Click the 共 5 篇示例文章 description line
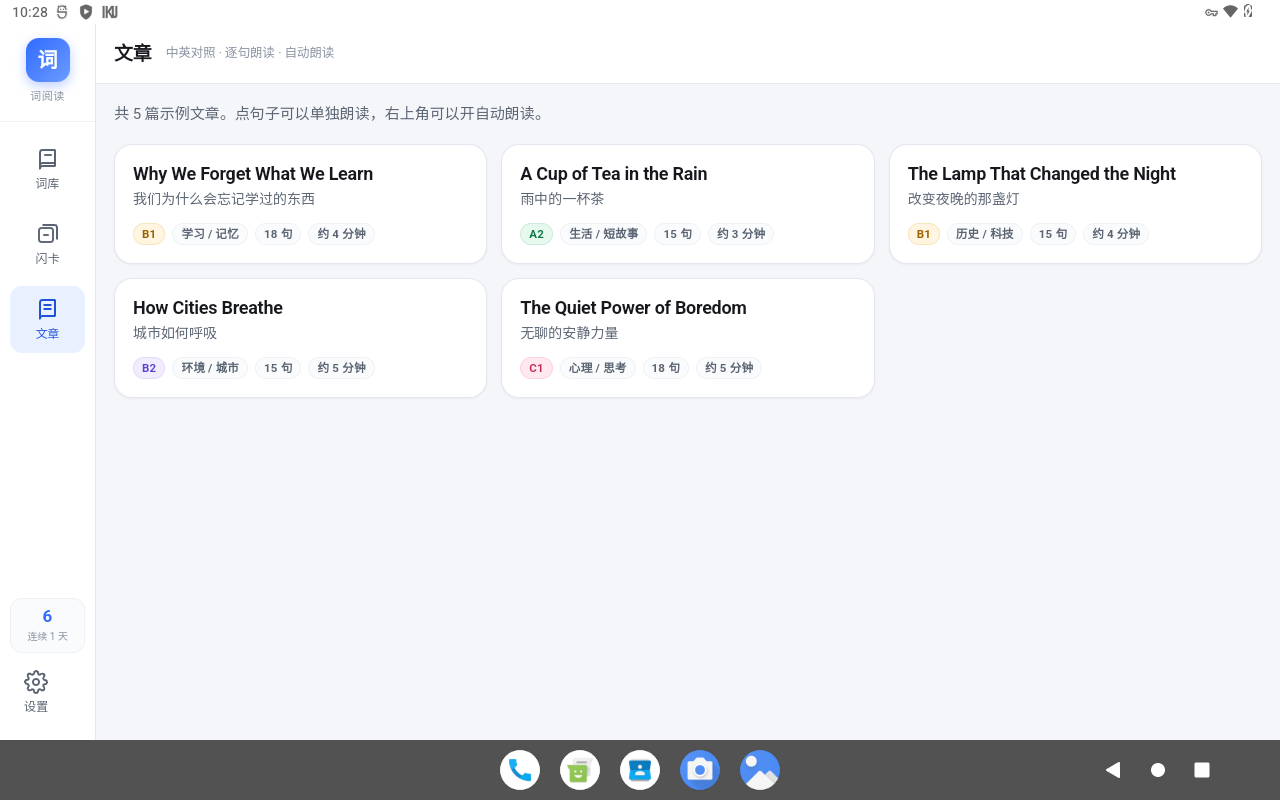Viewport: 1280px width, 800px height. [331, 114]
